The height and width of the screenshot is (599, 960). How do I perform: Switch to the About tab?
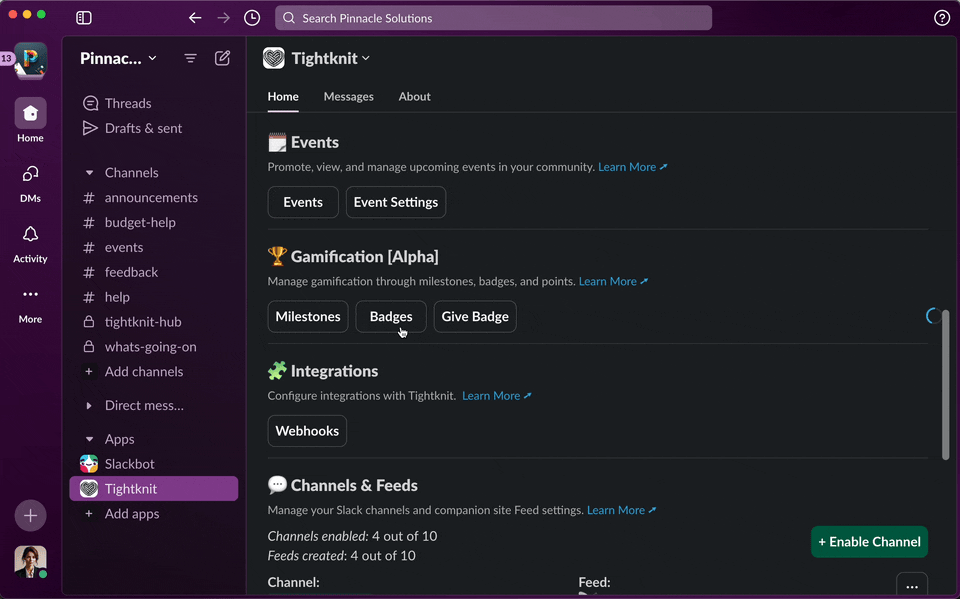point(414,97)
